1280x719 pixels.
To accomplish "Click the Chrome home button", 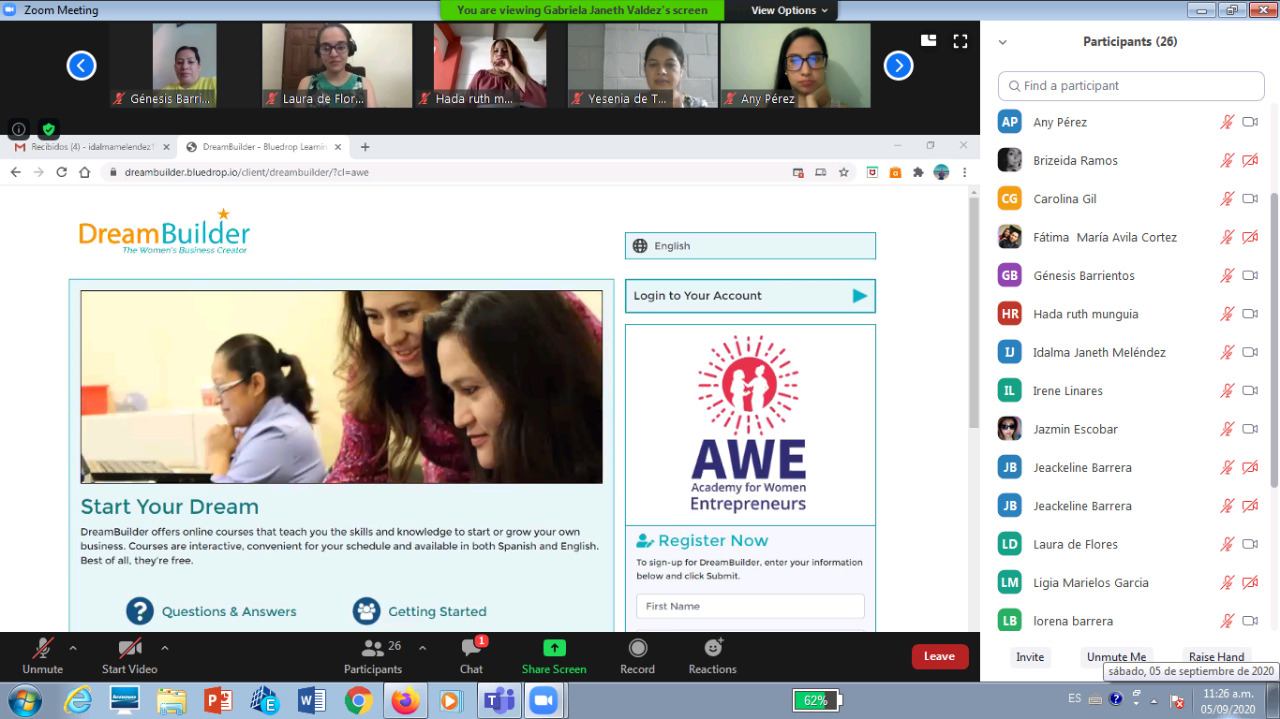I will 83,172.
